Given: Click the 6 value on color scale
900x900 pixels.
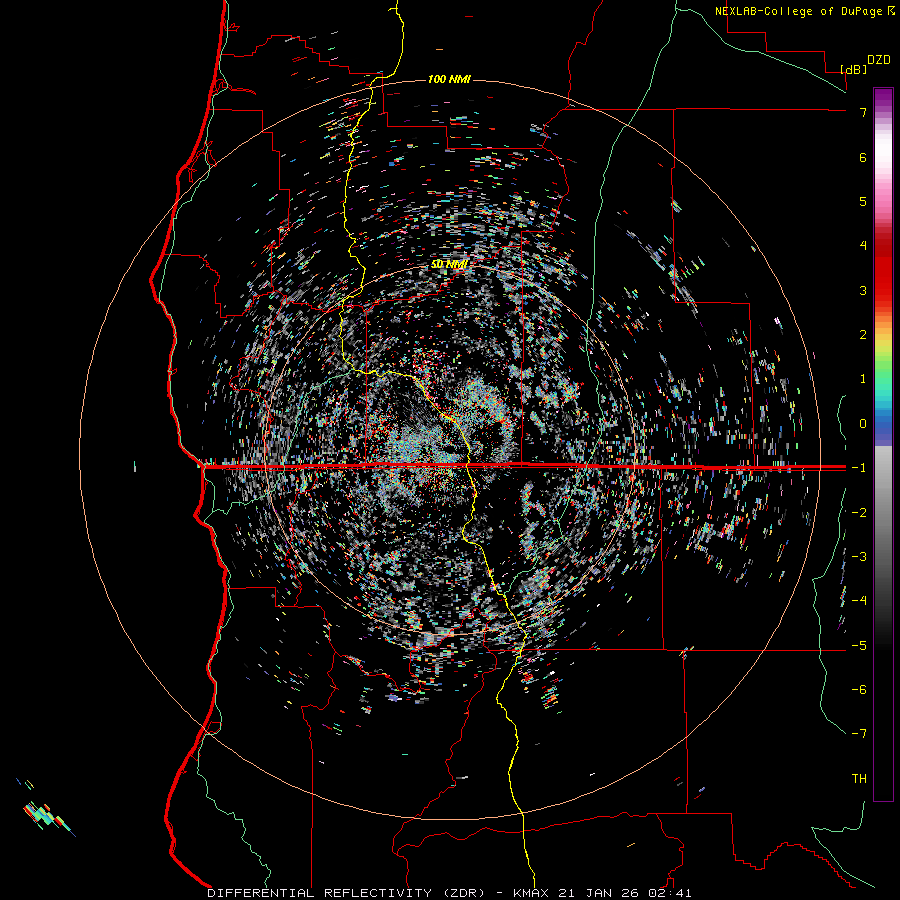Looking at the screenshot, I should point(863,157).
